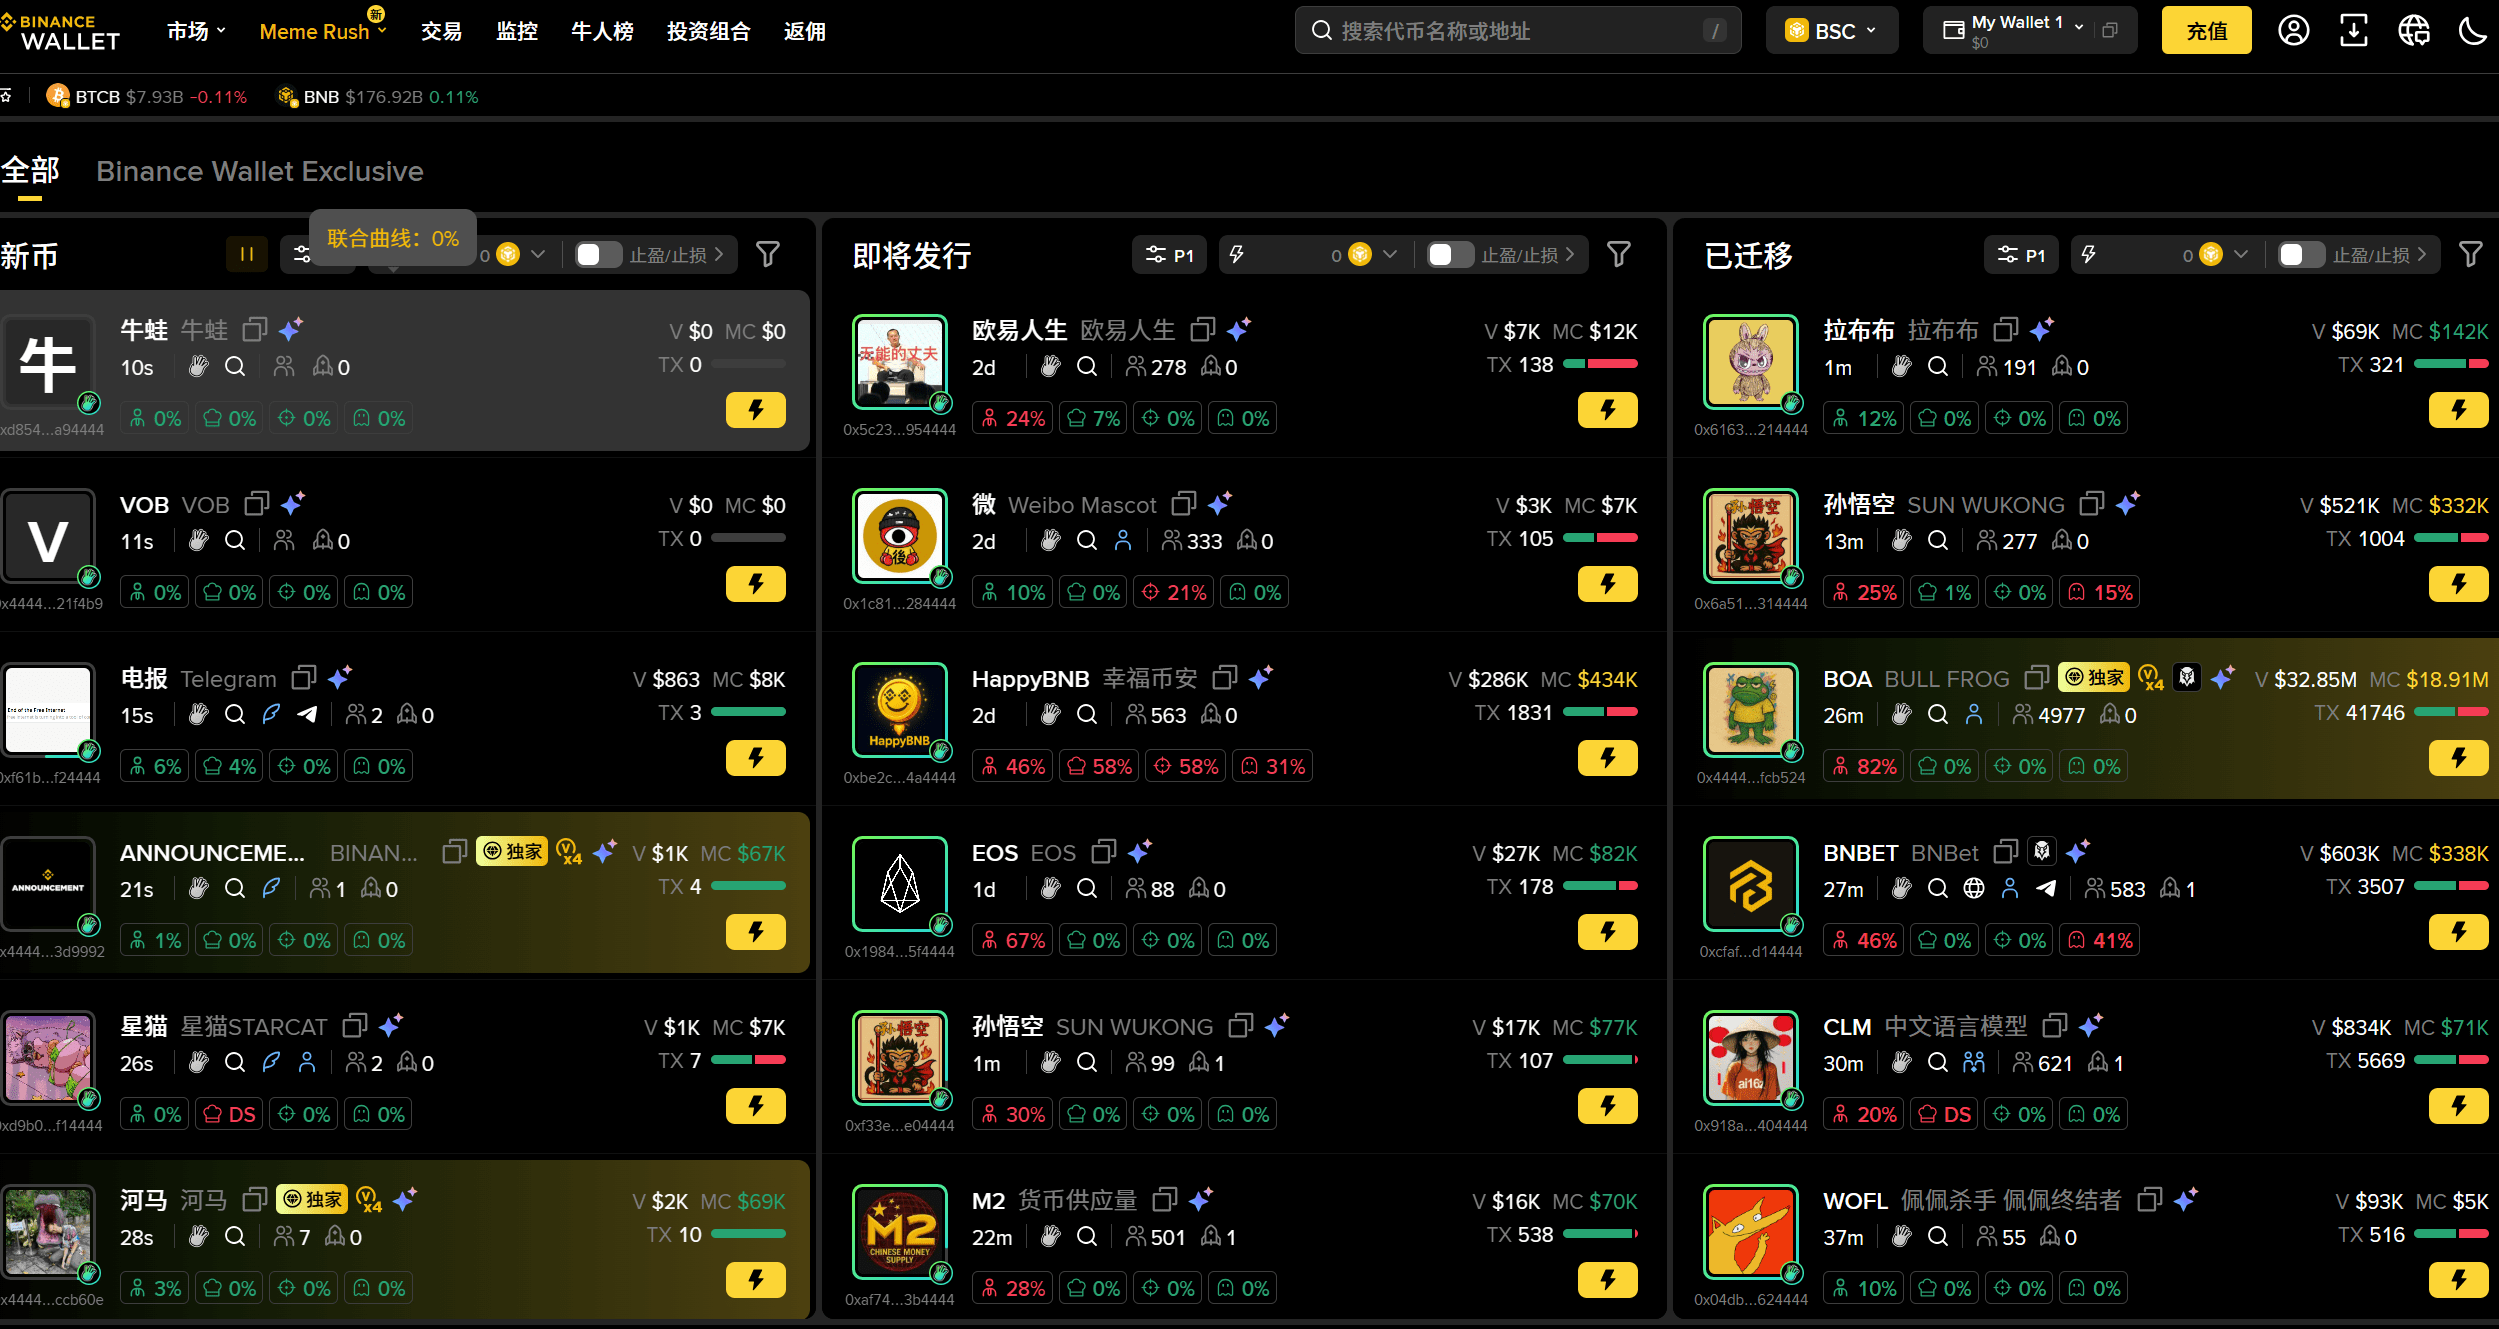Click the 充值 deposit button
Image resolution: width=2499 pixels, height=1329 pixels.
coord(2206,31)
